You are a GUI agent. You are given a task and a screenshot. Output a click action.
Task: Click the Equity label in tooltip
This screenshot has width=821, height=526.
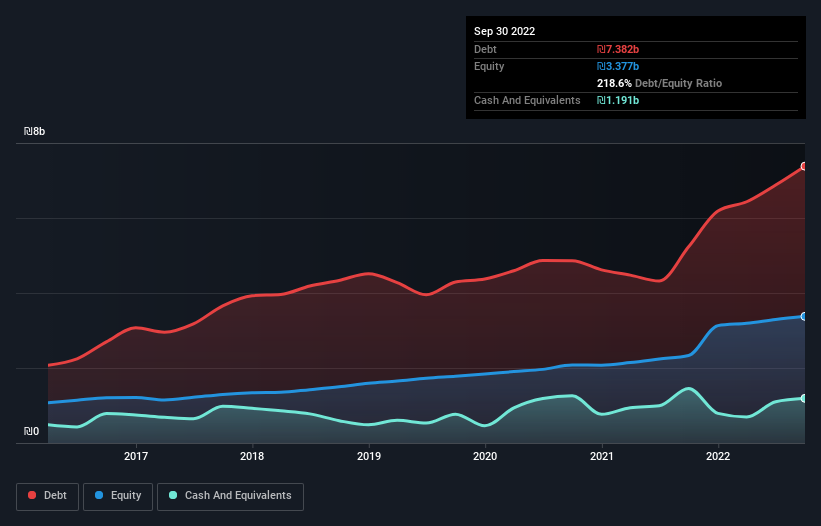pyautogui.click(x=489, y=66)
